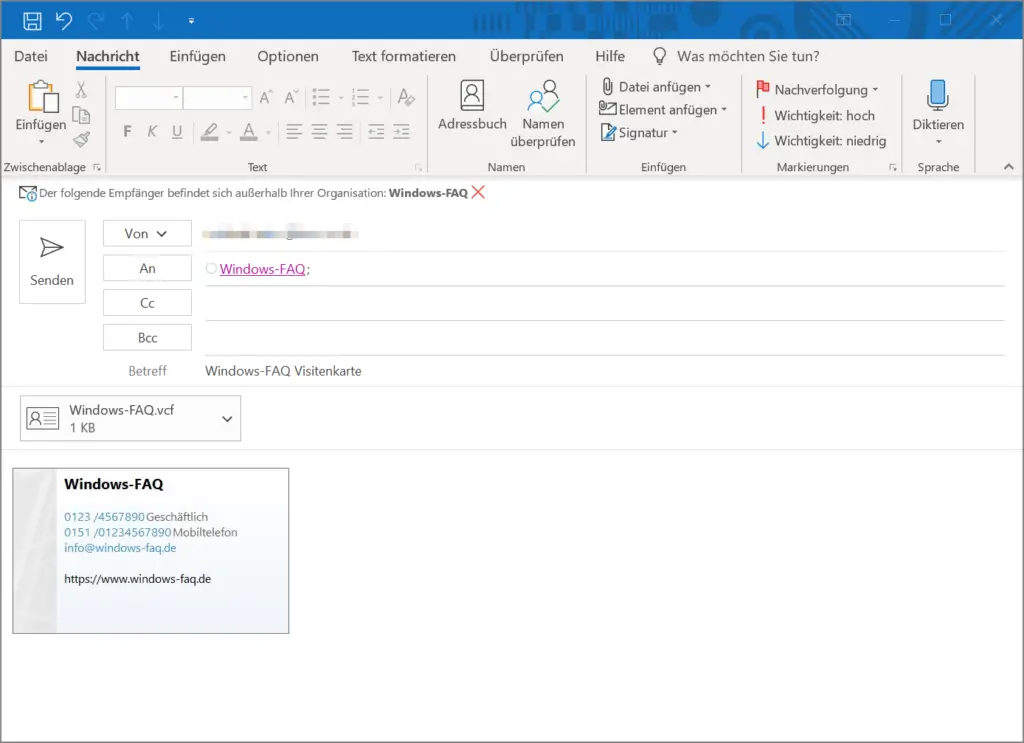
Task: Open Datei anfügen dropdown
Action: (x=656, y=87)
